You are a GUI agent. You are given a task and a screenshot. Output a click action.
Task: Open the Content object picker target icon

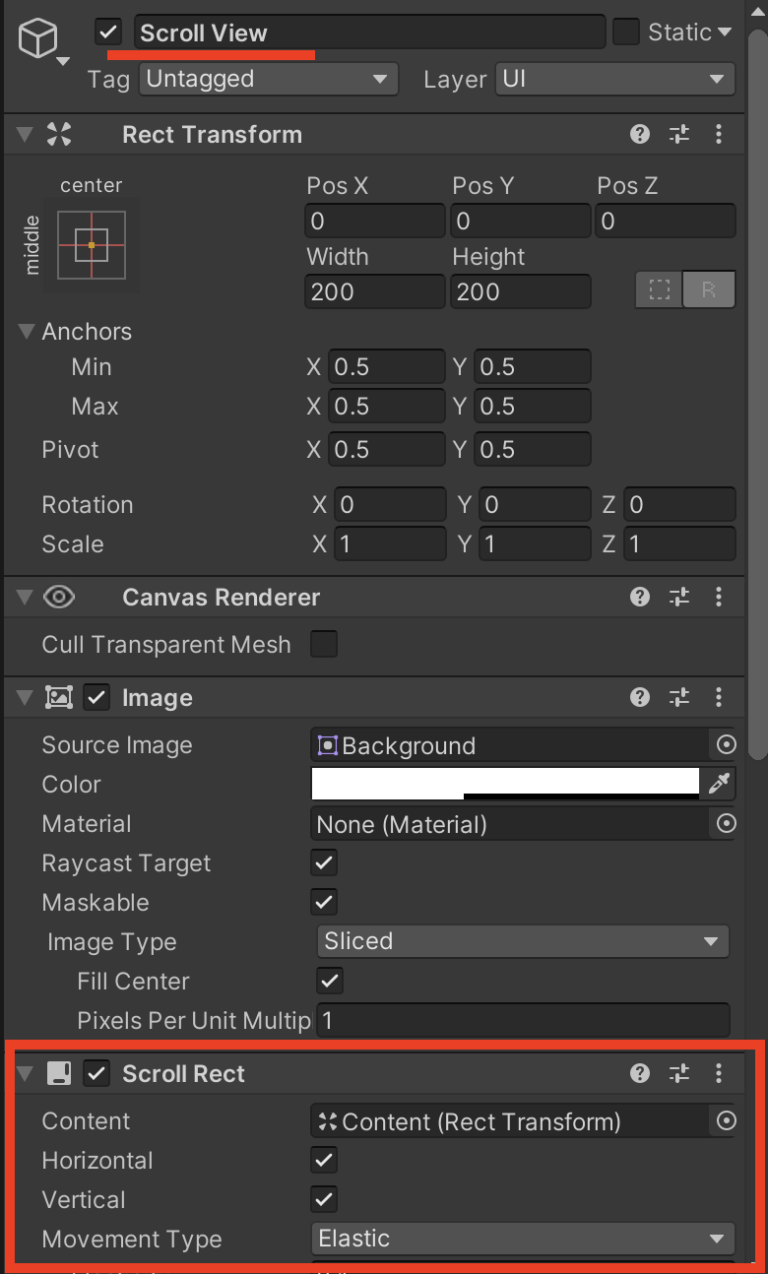click(x=726, y=1121)
